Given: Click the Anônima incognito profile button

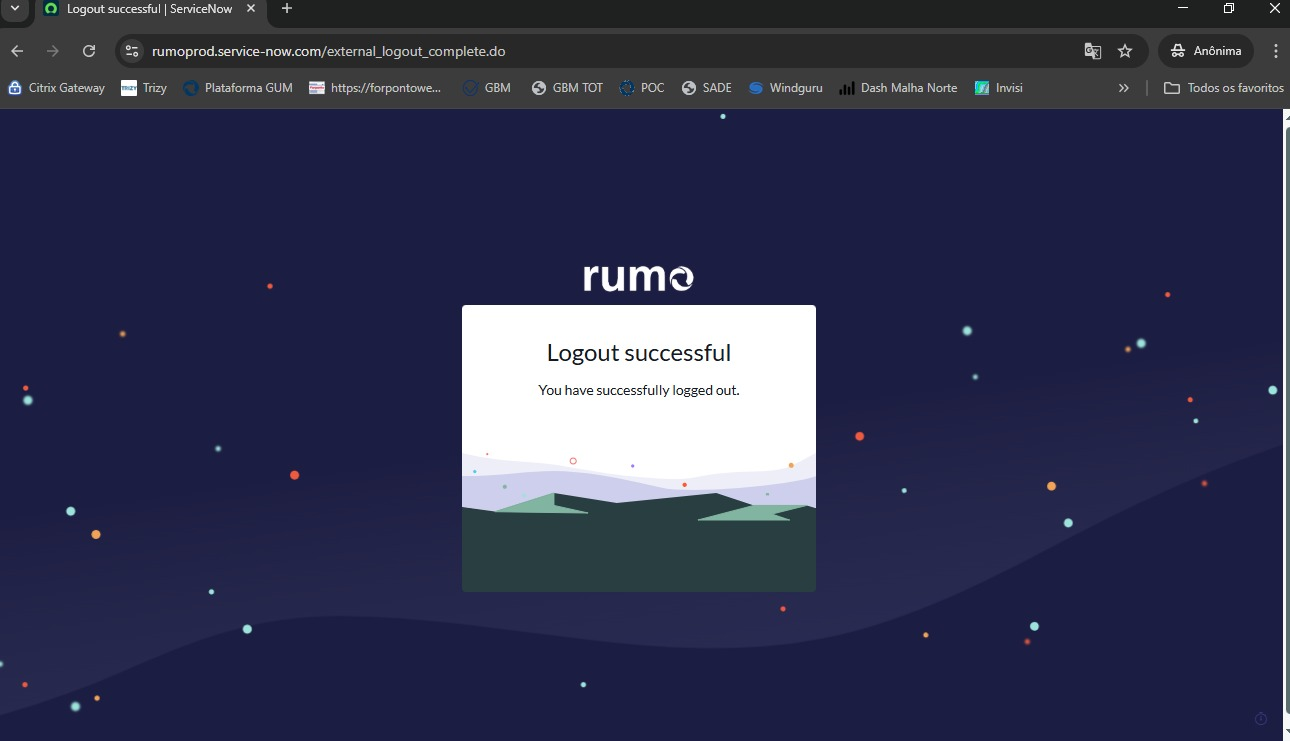Looking at the screenshot, I should coord(1206,51).
